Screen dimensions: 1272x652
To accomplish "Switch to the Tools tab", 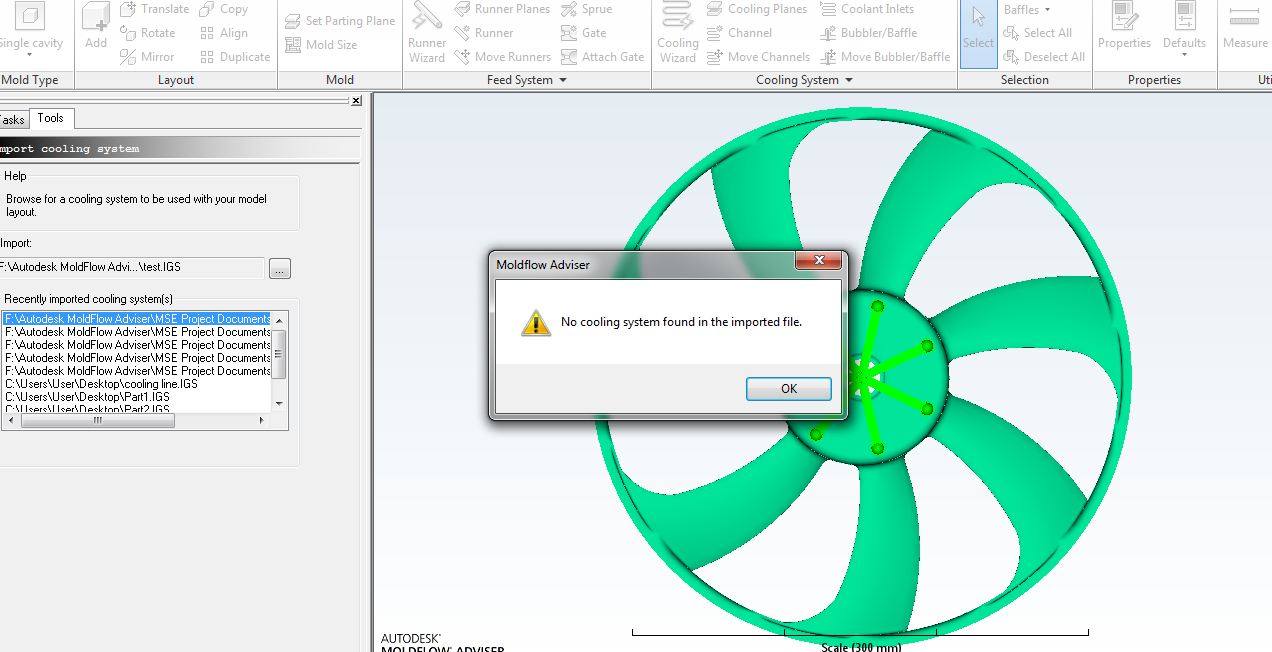I will pyautogui.click(x=50, y=118).
